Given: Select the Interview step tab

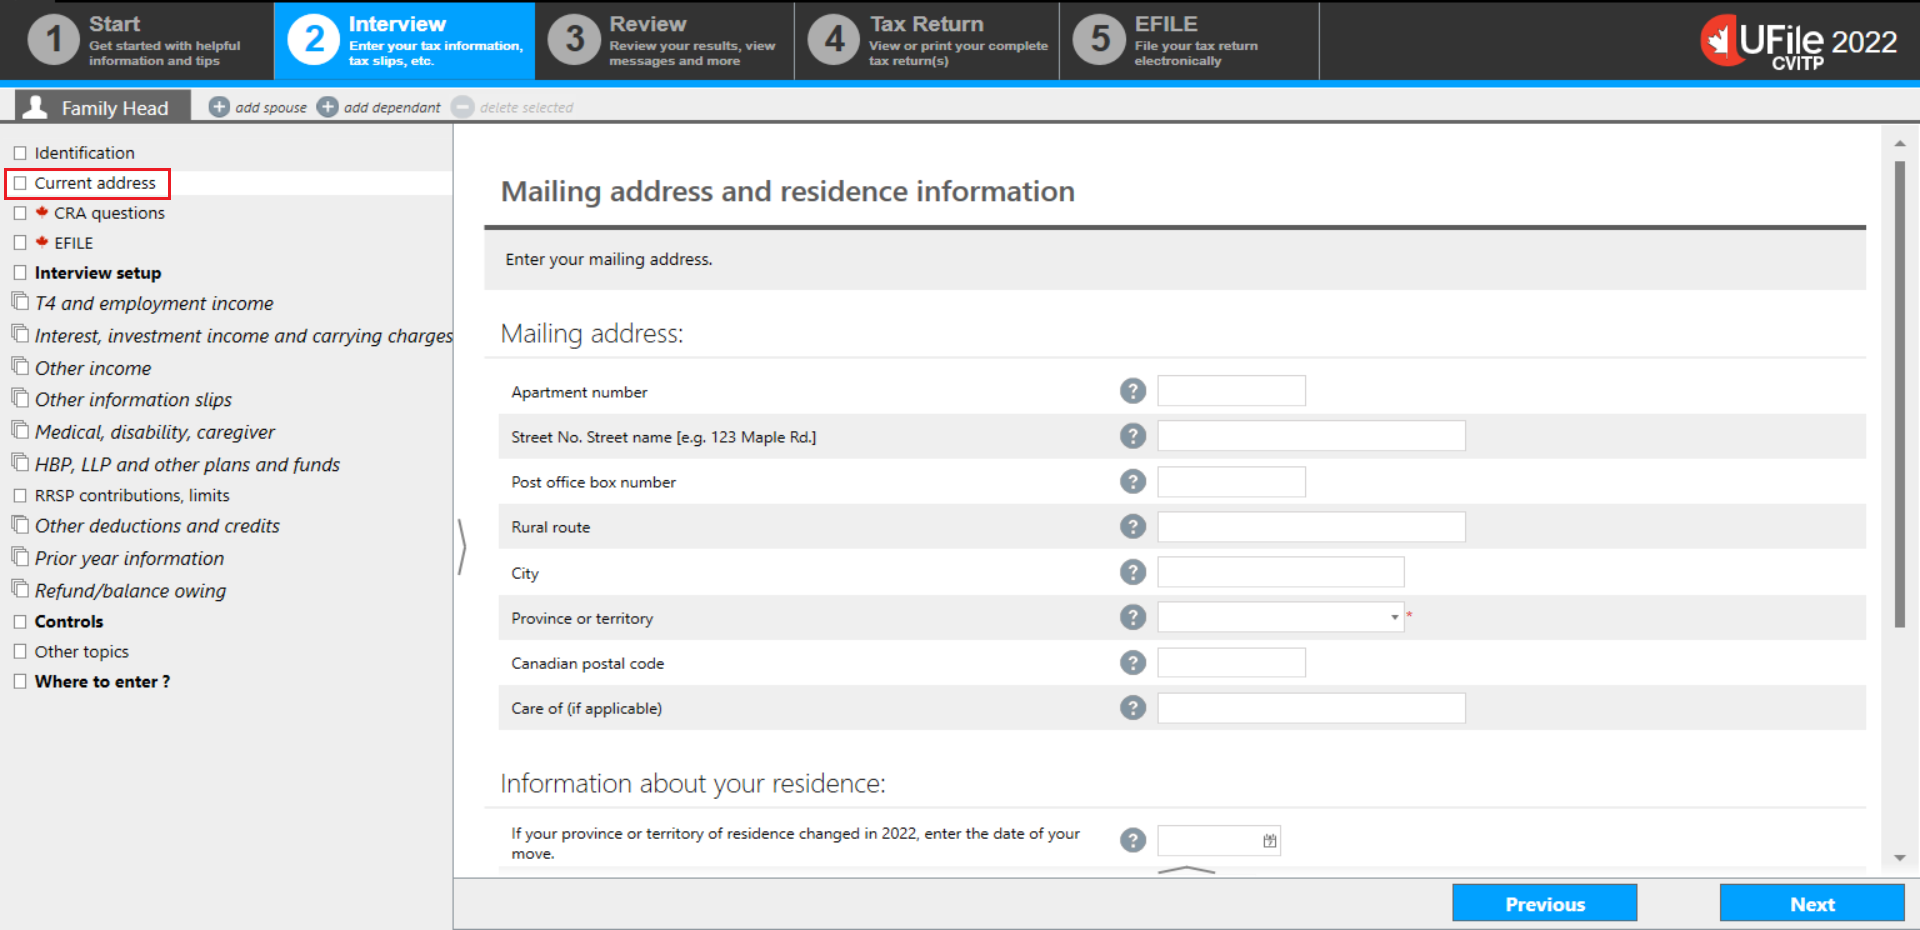Looking at the screenshot, I should tap(404, 41).
